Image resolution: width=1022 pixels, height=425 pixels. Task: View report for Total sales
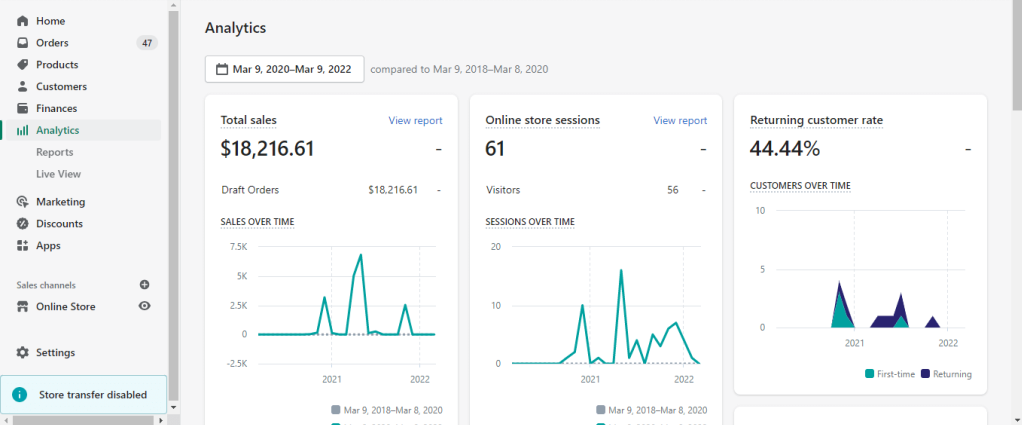415,121
